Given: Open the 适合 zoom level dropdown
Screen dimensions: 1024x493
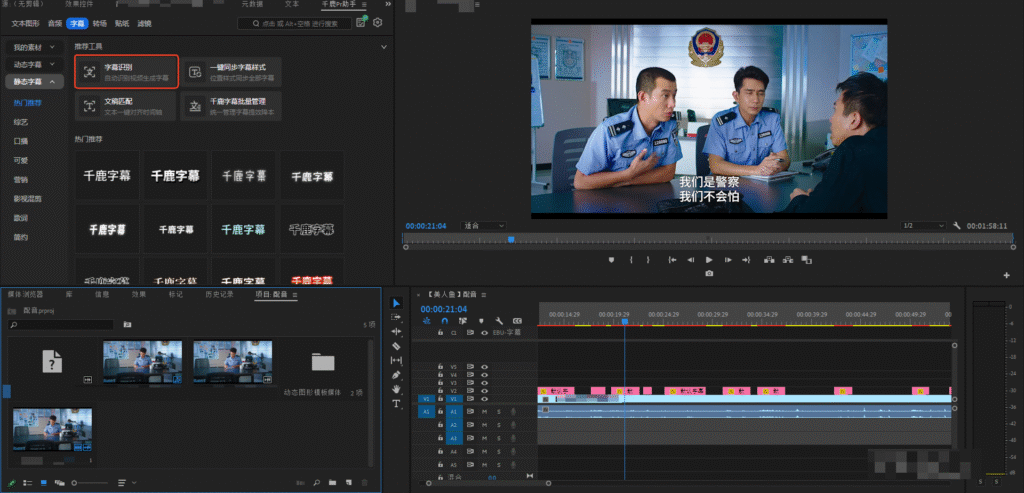Looking at the screenshot, I should point(484,226).
